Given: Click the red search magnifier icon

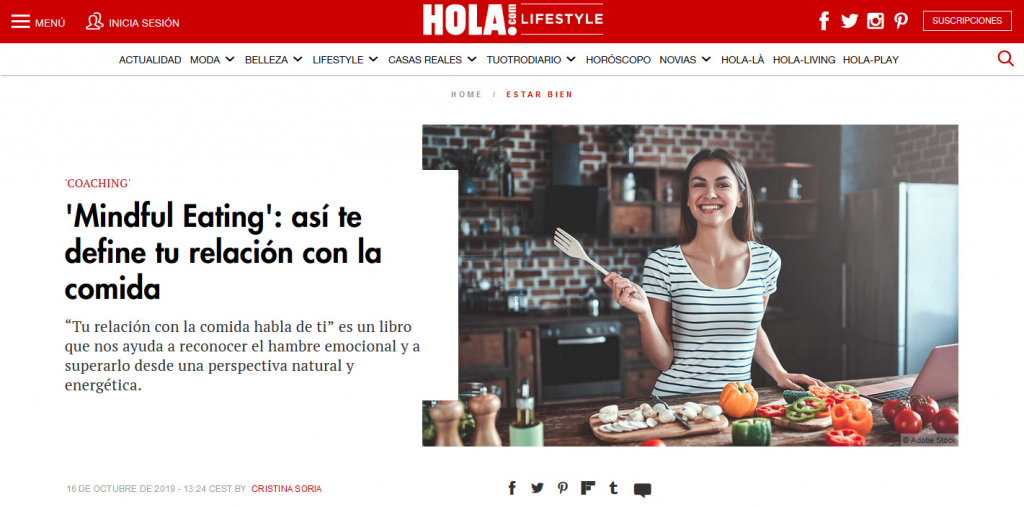Looking at the screenshot, I should coord(1005,59).
